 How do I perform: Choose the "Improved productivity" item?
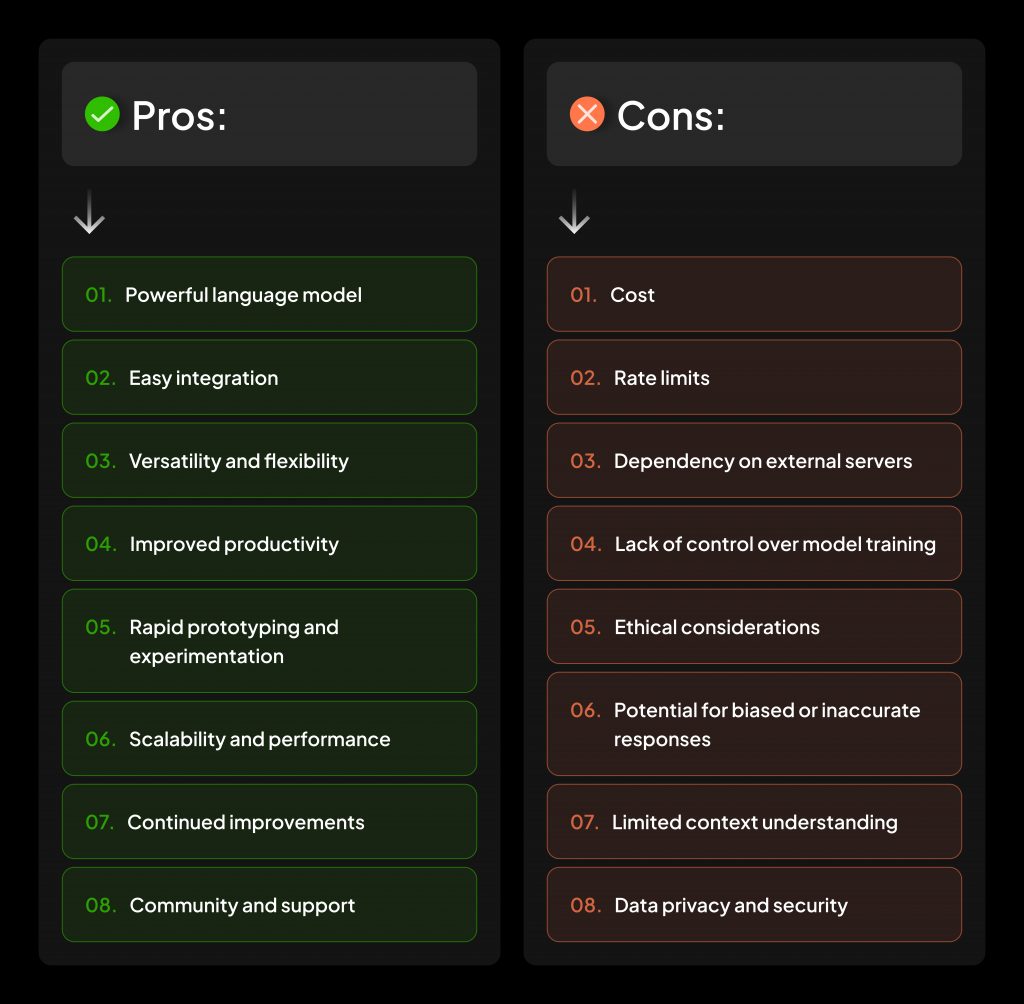[269, 544]
